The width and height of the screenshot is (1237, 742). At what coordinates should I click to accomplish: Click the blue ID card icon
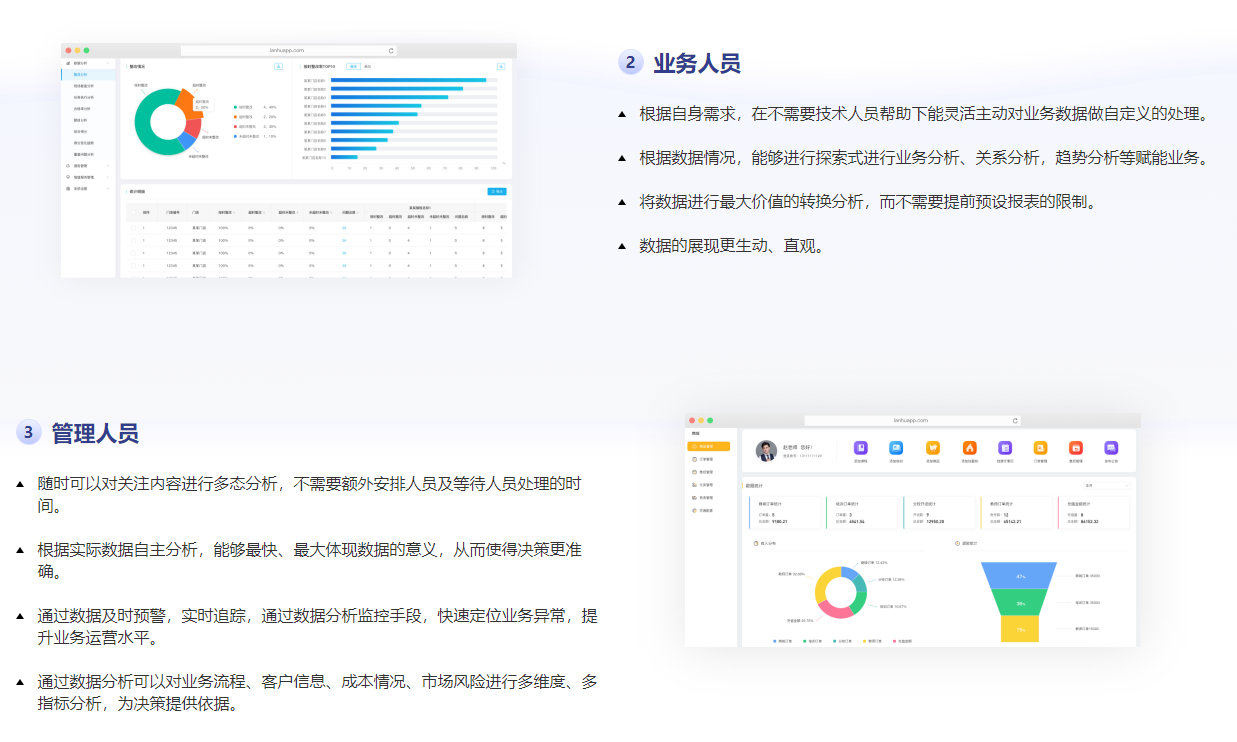coord(896,448)
